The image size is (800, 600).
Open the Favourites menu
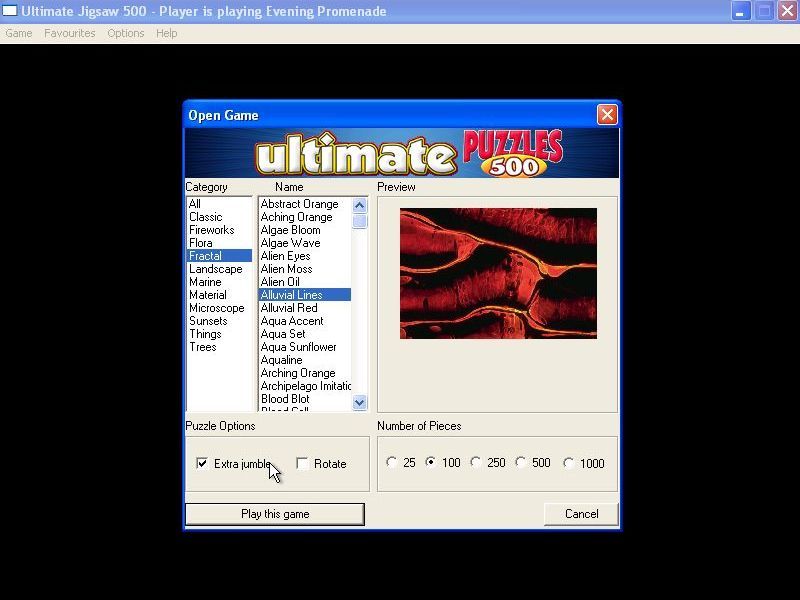[x=69, y=33]
